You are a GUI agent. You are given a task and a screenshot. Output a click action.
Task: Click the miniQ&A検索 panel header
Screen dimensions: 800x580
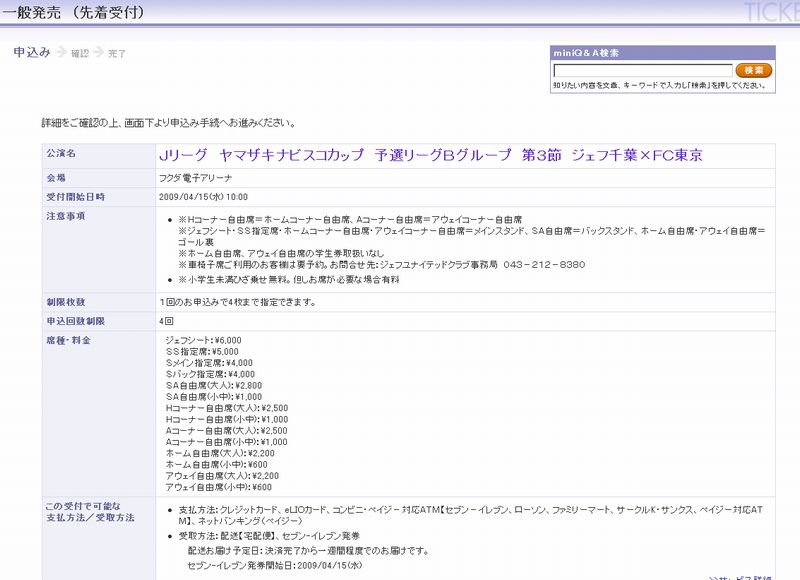click(x=663, y=53)
